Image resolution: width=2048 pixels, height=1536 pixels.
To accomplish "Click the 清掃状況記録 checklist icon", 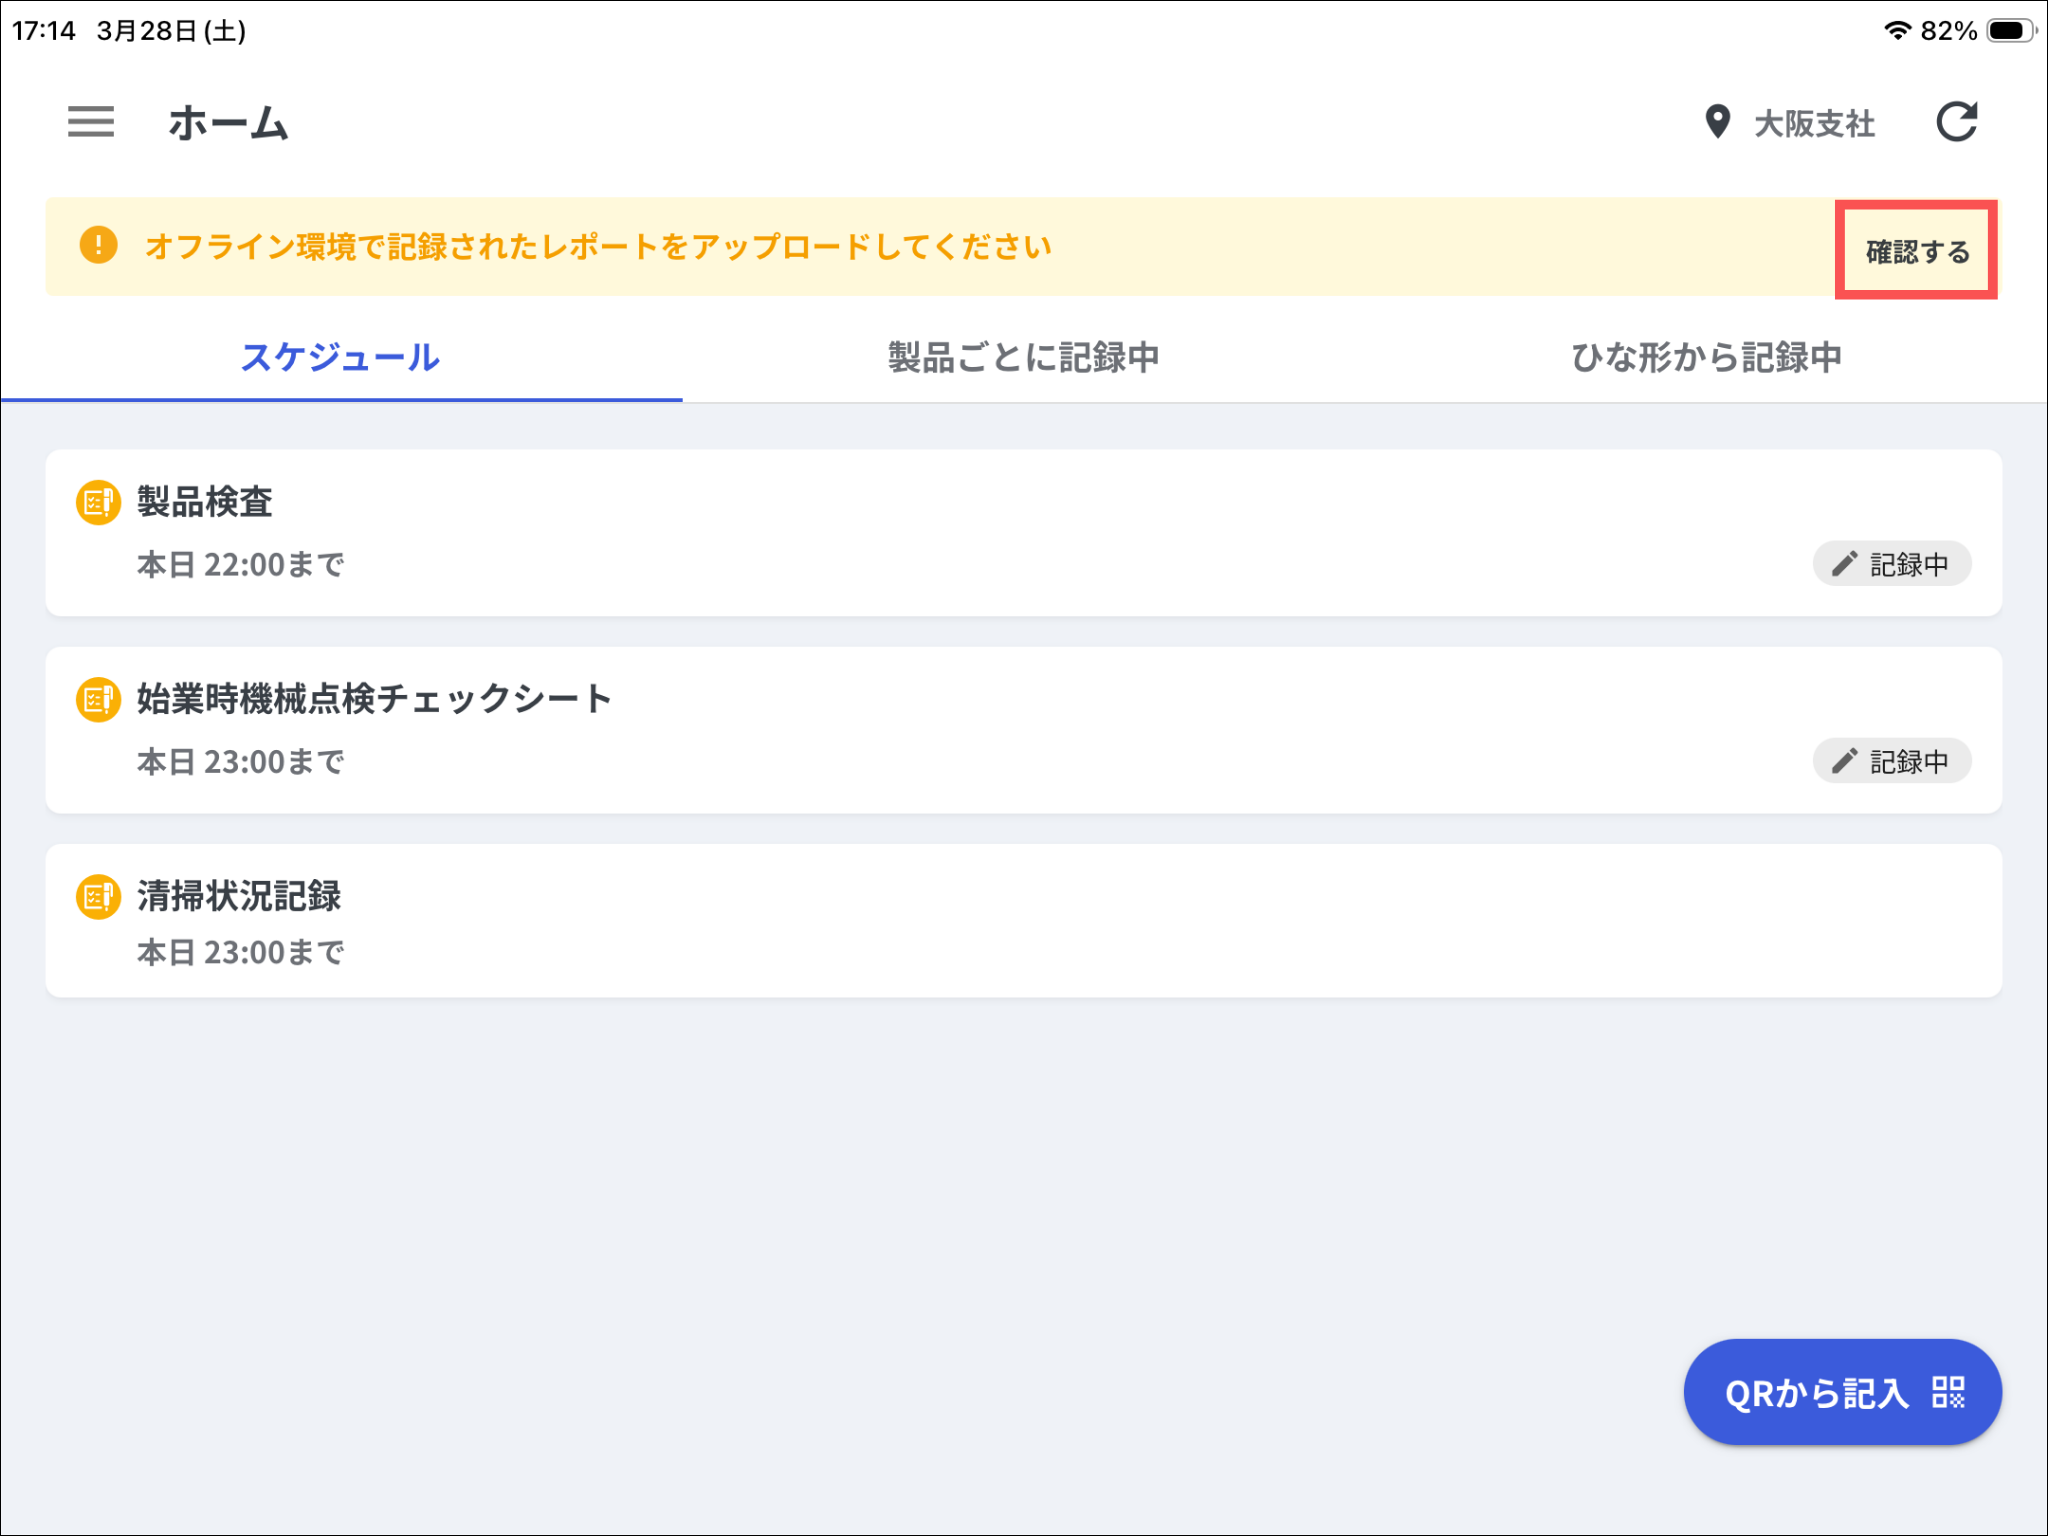I will (x=98, y=896).
